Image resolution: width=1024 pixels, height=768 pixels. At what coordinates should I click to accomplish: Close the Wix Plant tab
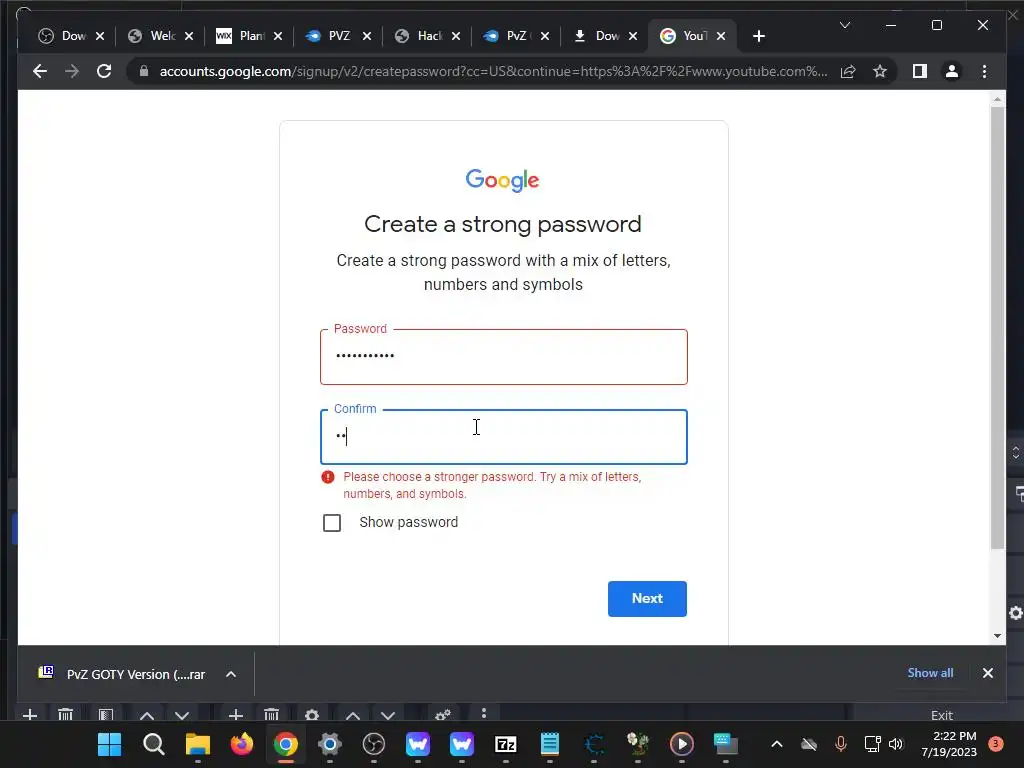(278, 36)
